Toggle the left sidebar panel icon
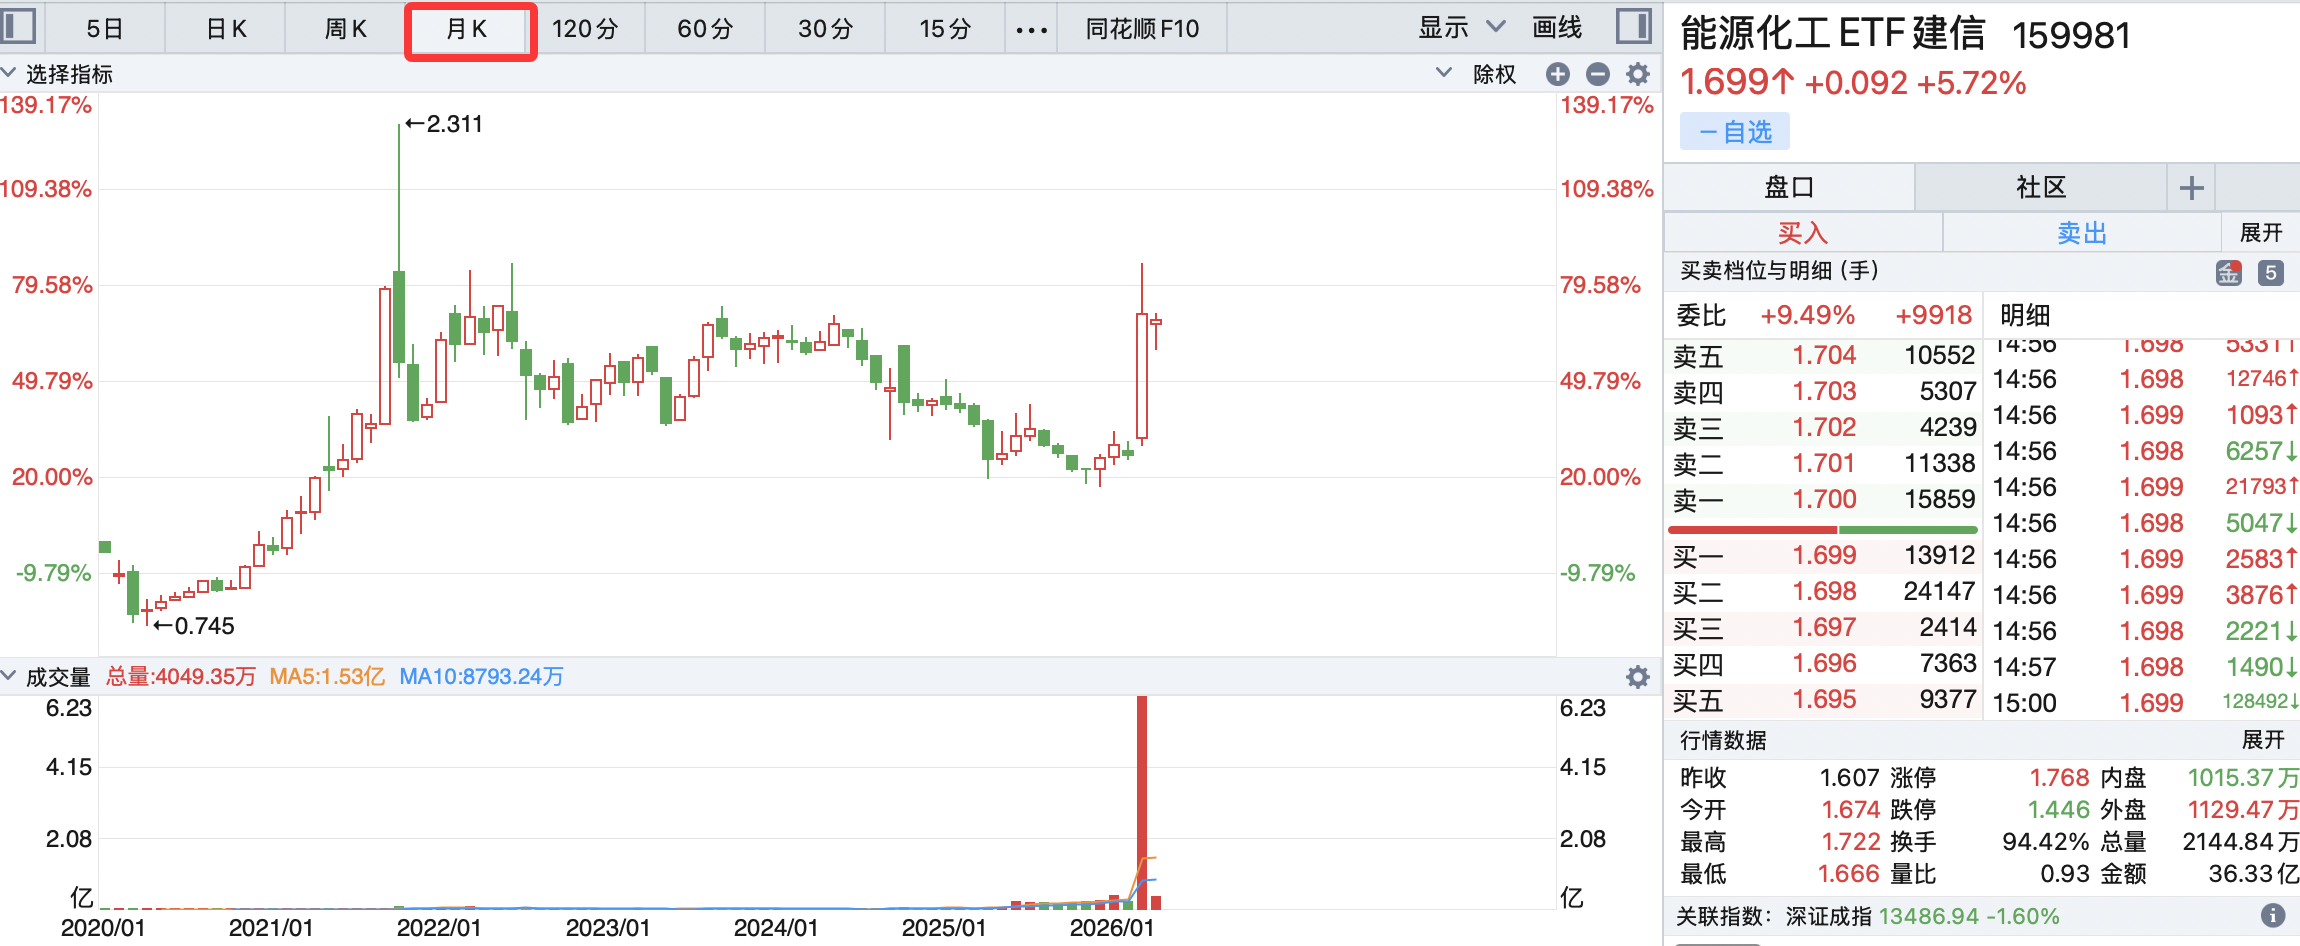The width and height of the screenshot is (2300, 946). (18, 27)
